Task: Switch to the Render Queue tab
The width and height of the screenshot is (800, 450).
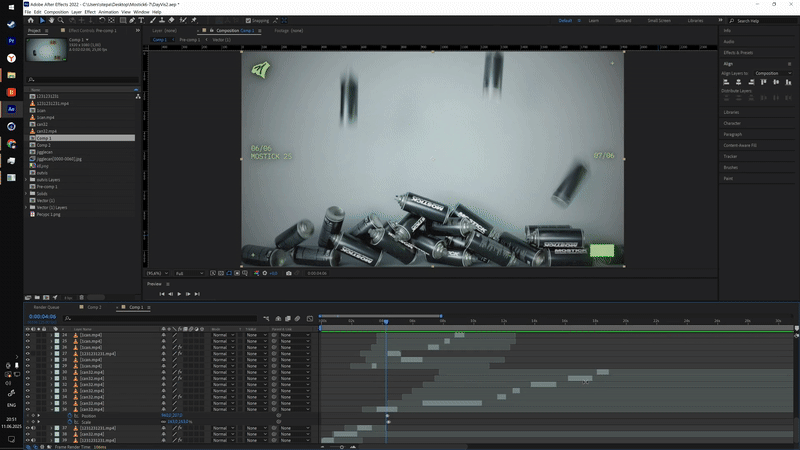Action: point(46,308)
